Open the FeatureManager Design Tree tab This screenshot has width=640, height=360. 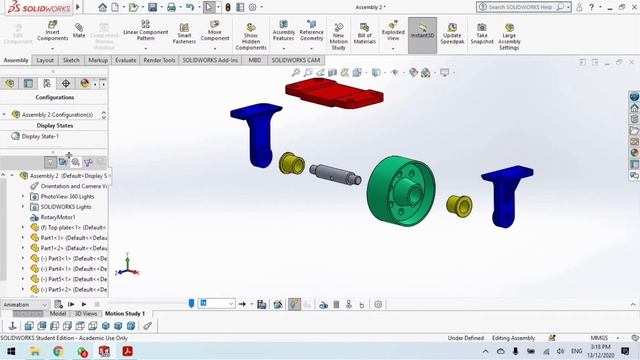10,83
